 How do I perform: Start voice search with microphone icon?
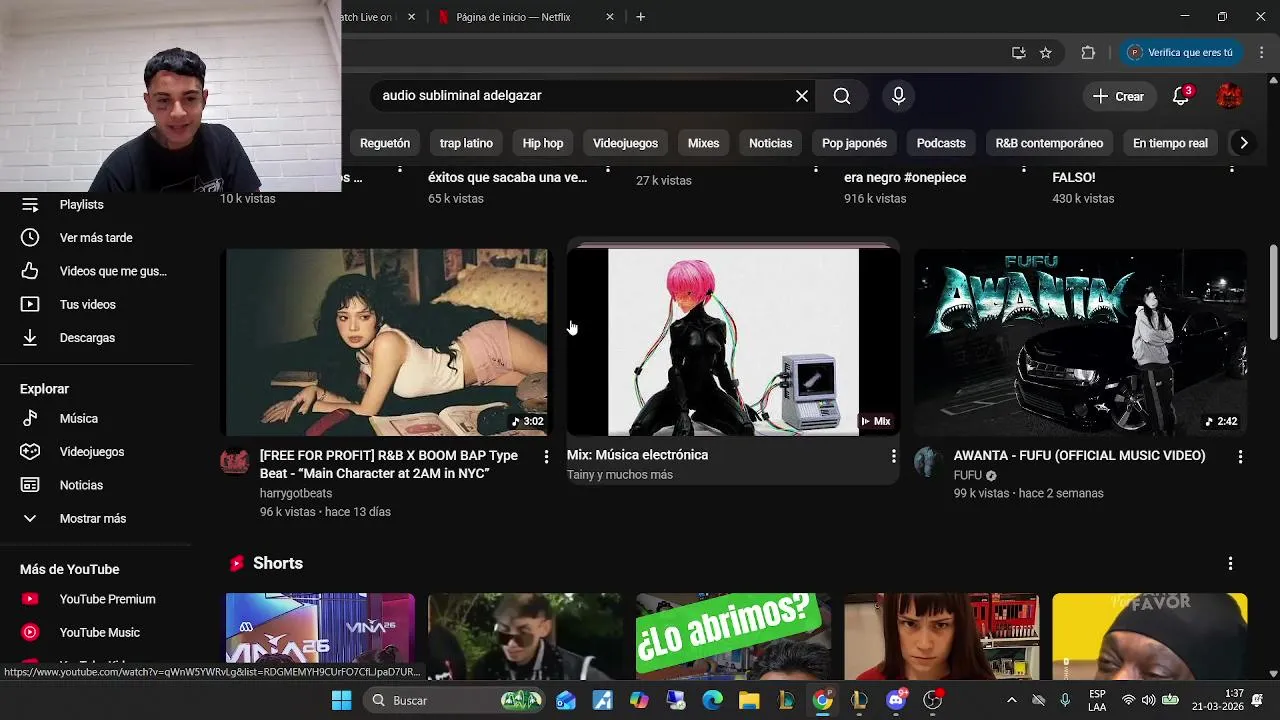(x=898, y=96)
